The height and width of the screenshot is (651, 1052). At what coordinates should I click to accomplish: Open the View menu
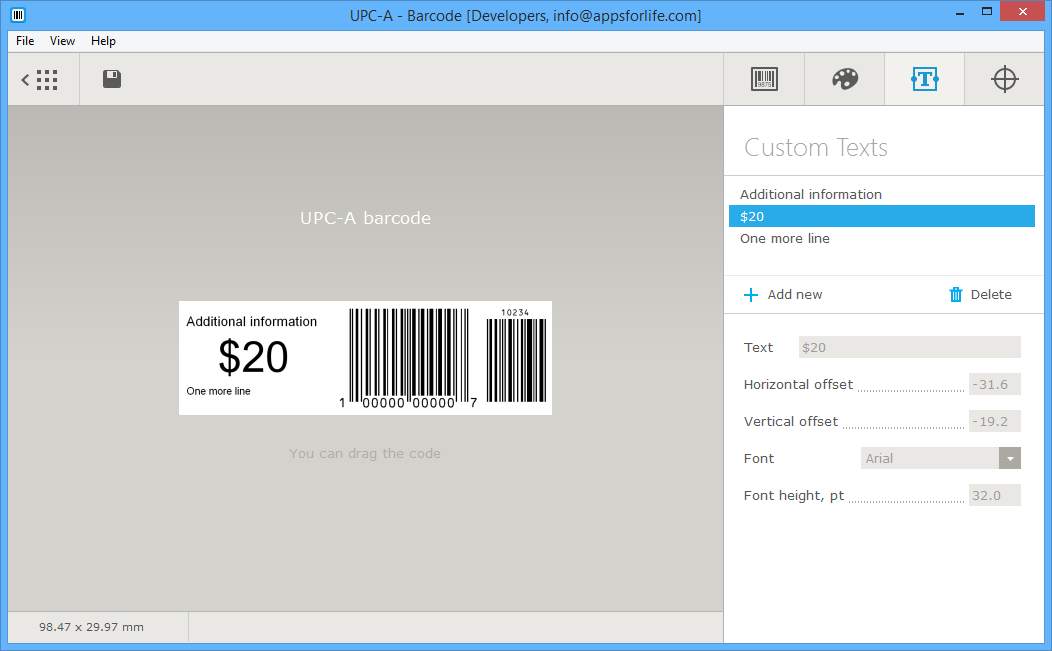[x=62, y=41]
